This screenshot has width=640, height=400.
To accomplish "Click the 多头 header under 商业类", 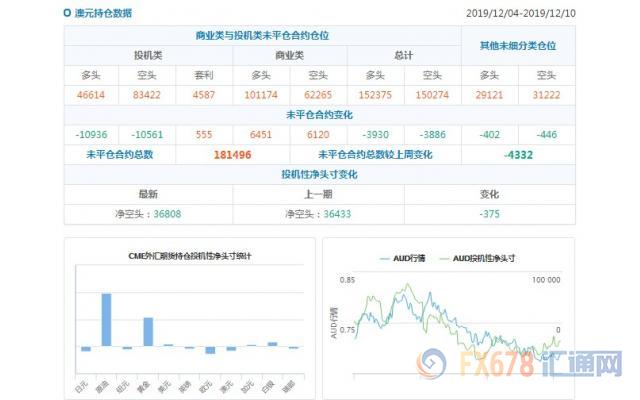I will tap(261, 75).
